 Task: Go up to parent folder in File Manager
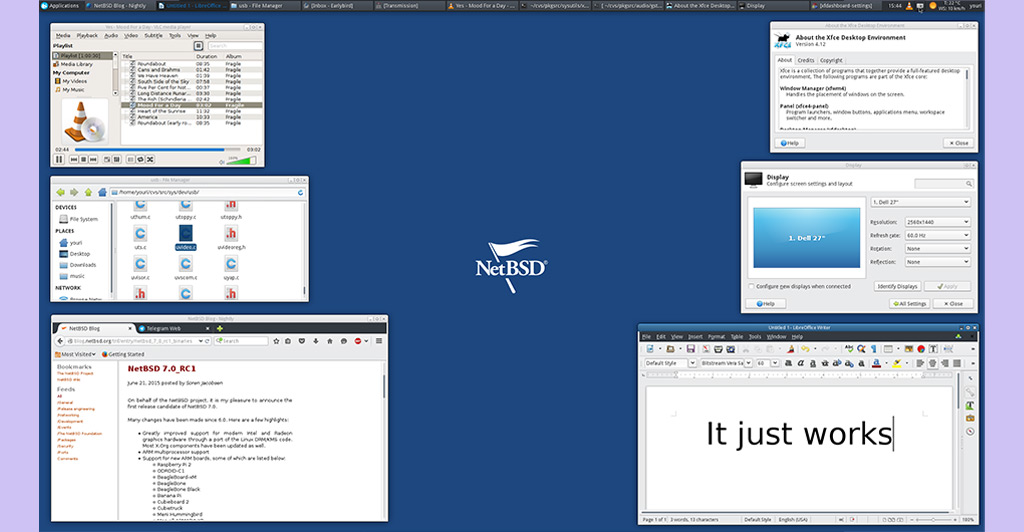87,192
